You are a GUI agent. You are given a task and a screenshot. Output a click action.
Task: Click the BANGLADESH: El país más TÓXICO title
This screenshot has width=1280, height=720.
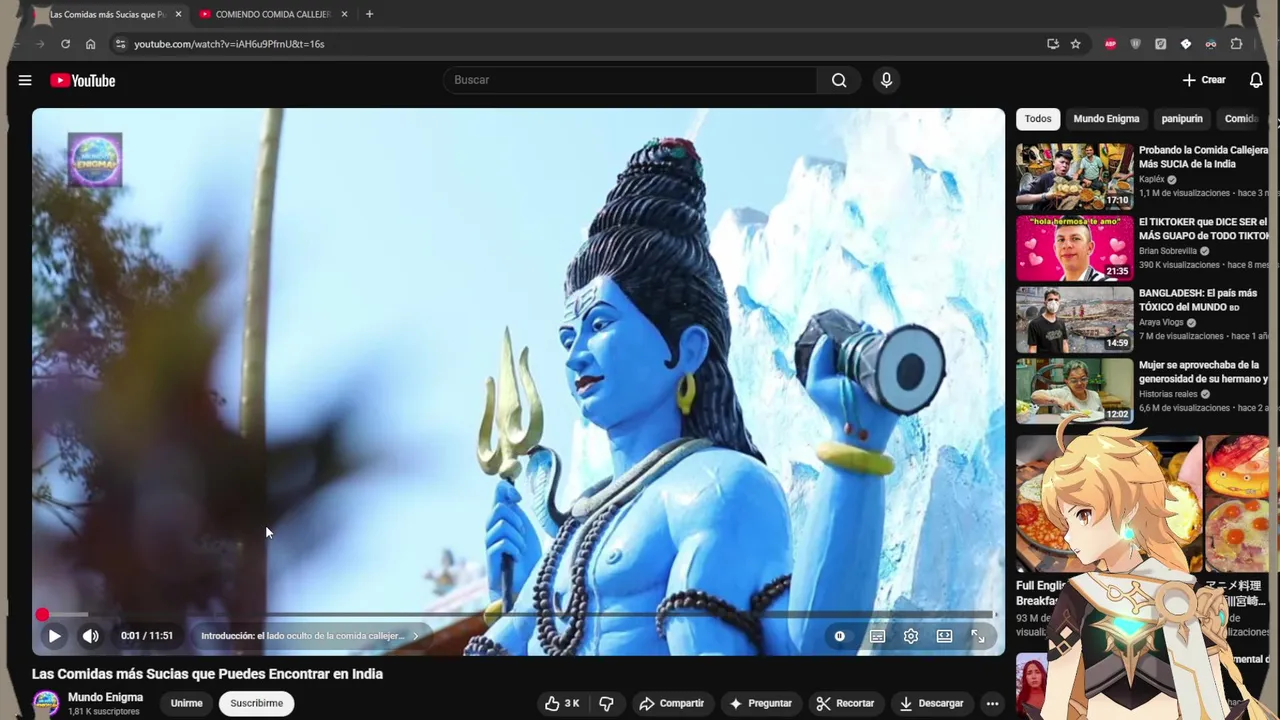[x=1198, y=300]
